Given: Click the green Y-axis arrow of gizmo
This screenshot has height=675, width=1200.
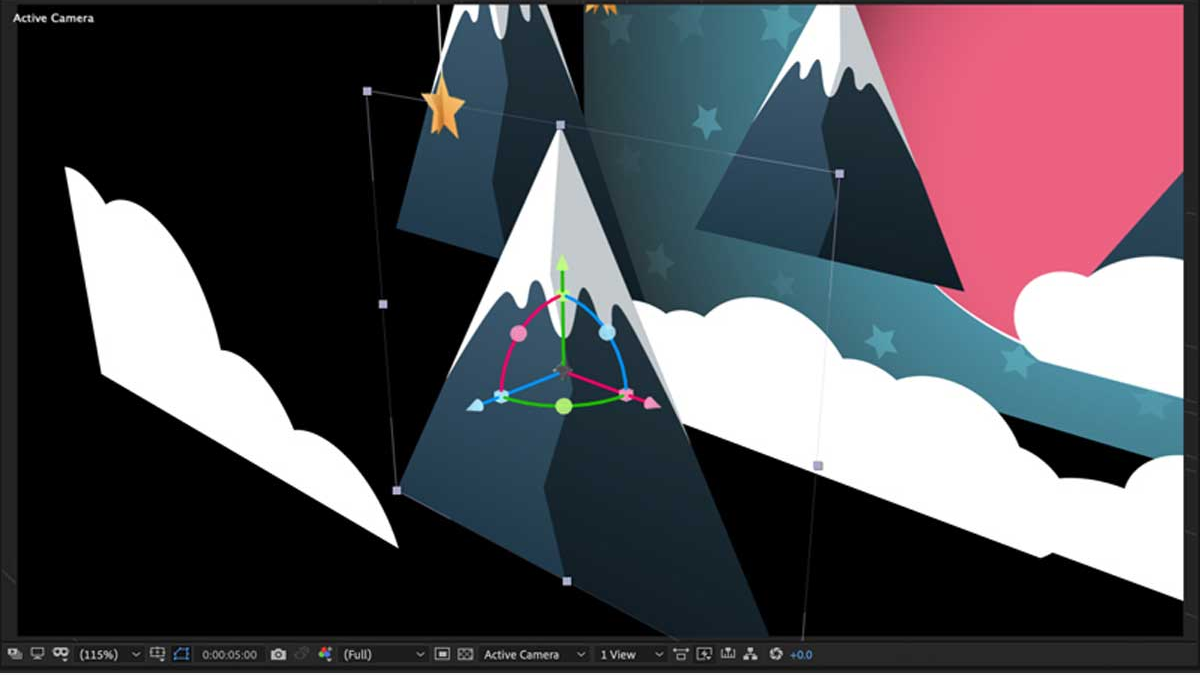Looking at the screenshot, I should [562, 264].
